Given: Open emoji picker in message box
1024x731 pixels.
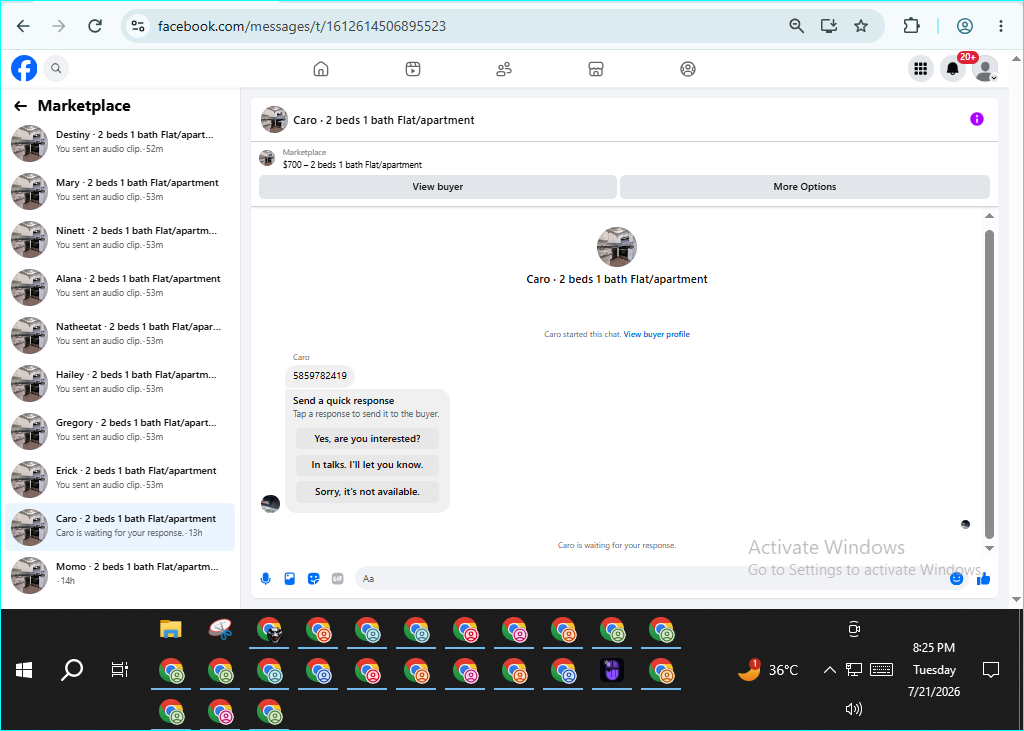Looking at the screenshot, I should point(957,579).
